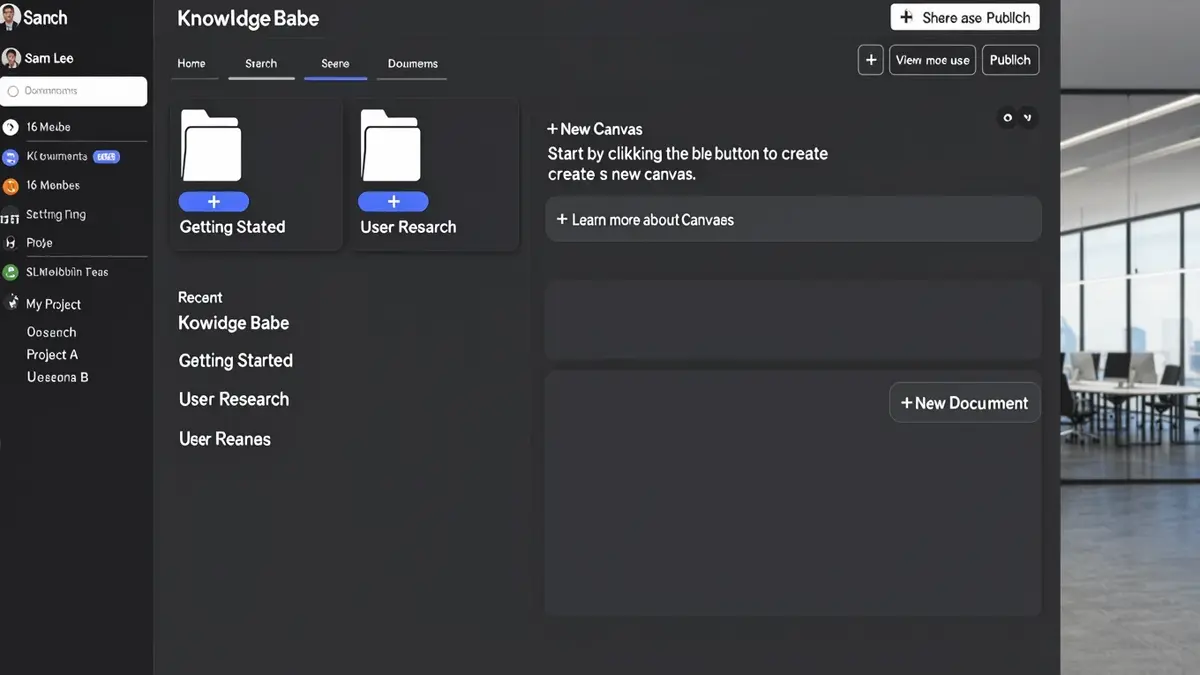The image size is (1200, 675).
Task: Click the "Share ase Publich" button
Action: [965, 17]
